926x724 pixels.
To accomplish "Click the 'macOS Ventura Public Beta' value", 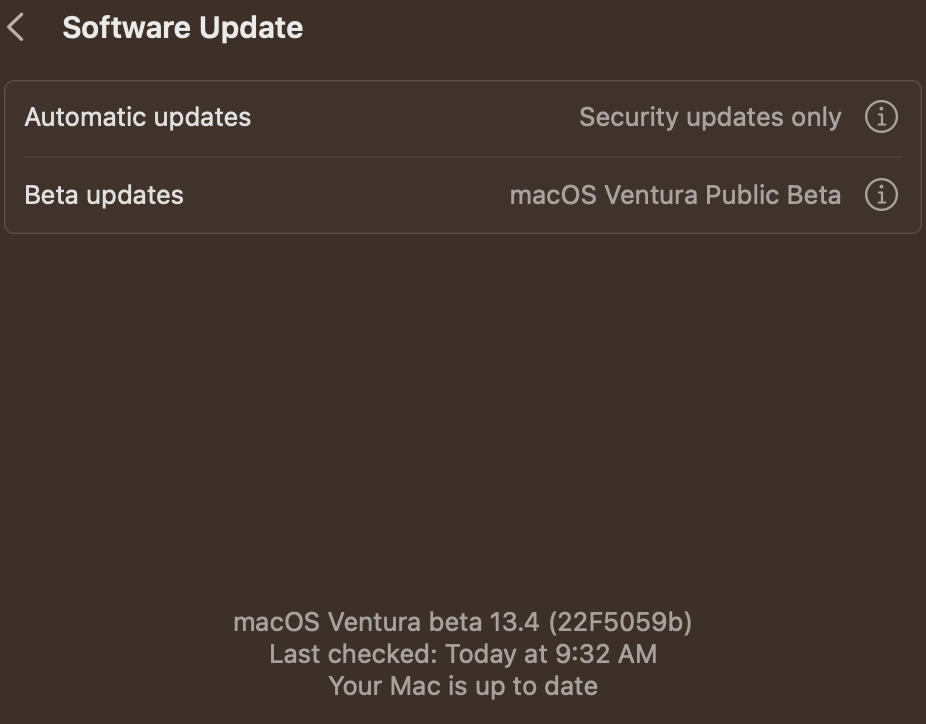I will pos(675,195).
